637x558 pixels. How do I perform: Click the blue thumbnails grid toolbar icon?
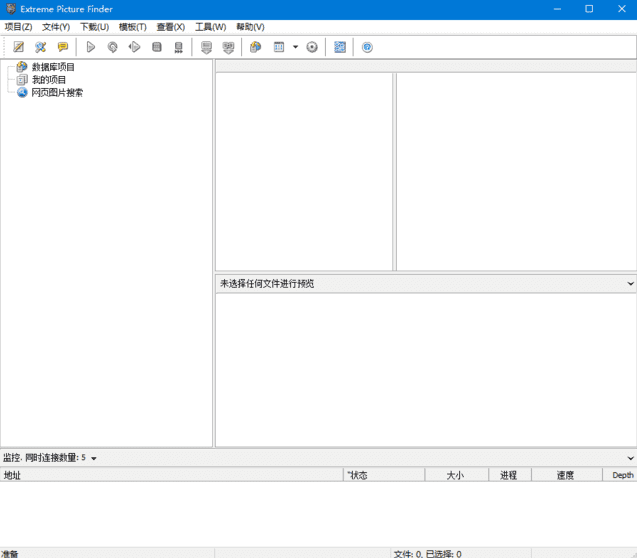pos(340,47)
